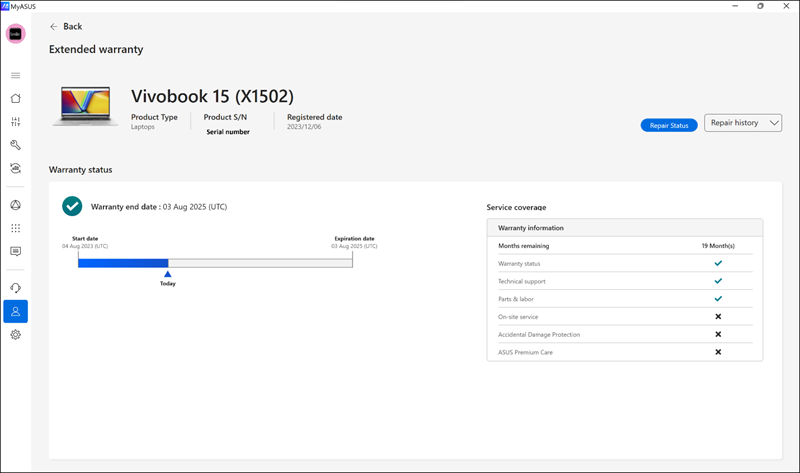This screenshot has height=473, width=800.
Task: Click the ASUS Premium Care label
Action: (525, 353)
